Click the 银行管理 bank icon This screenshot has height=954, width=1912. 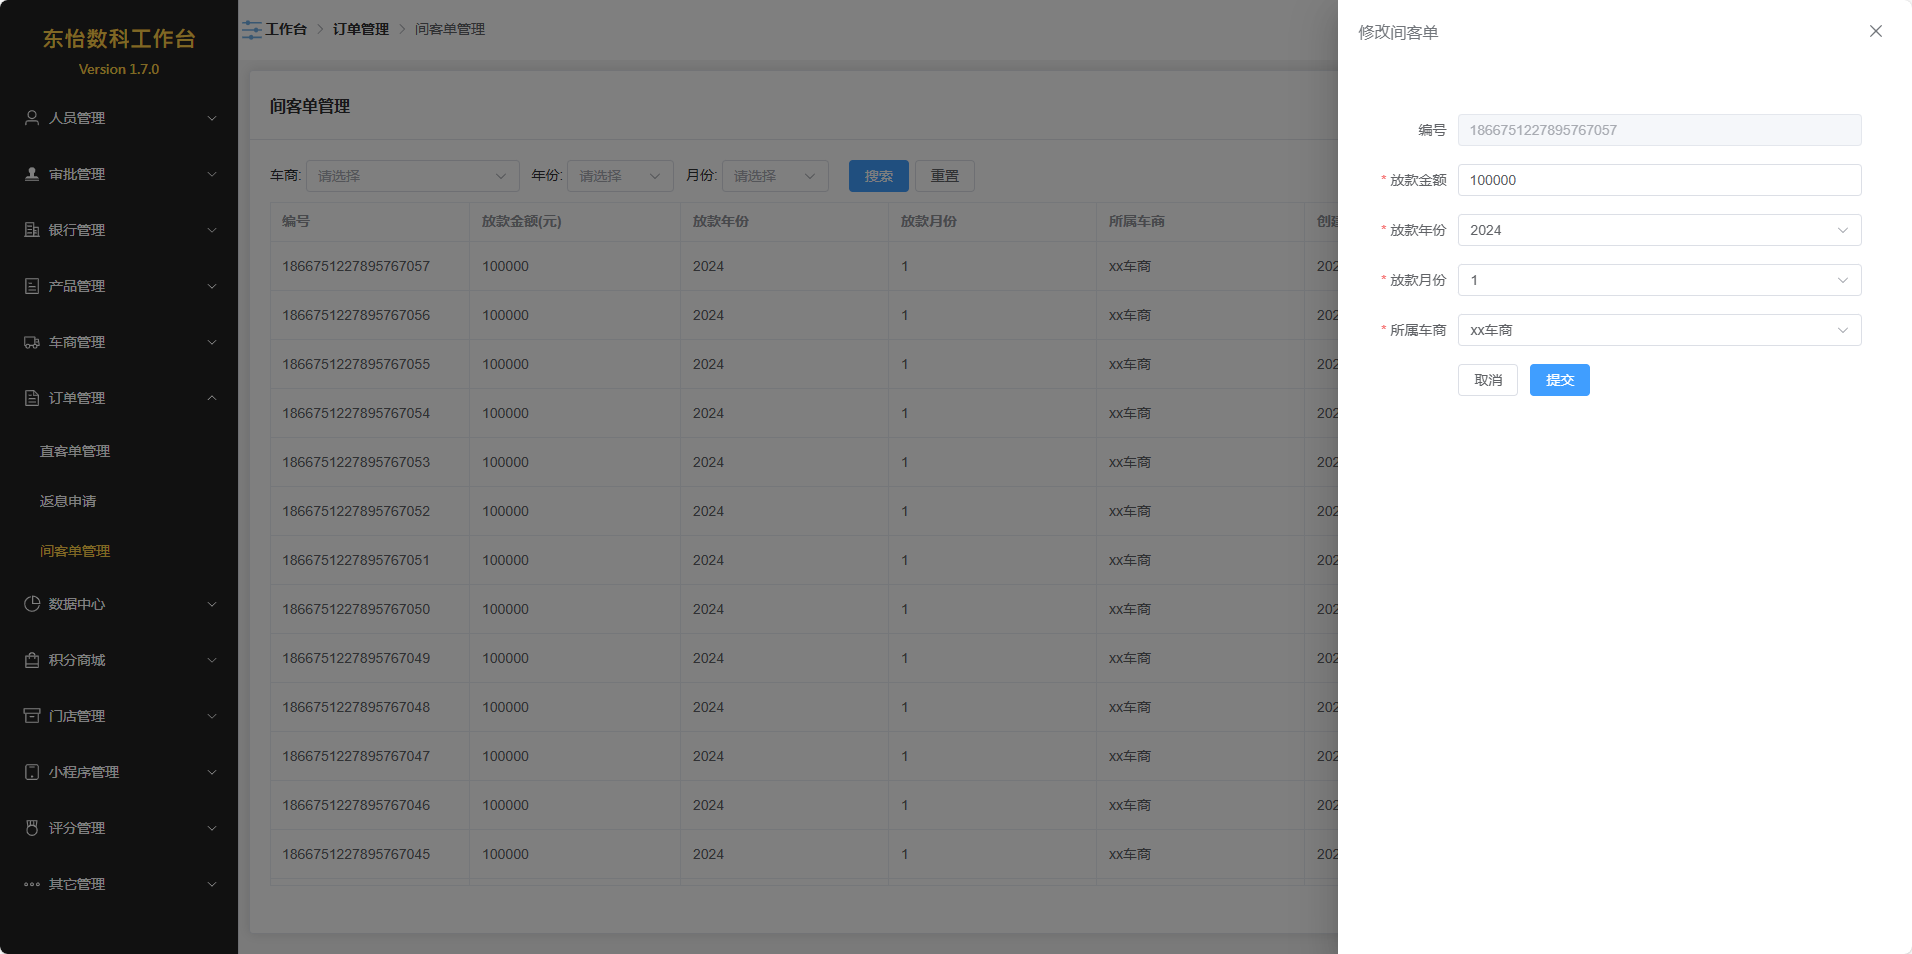click(x=32, y=230)
